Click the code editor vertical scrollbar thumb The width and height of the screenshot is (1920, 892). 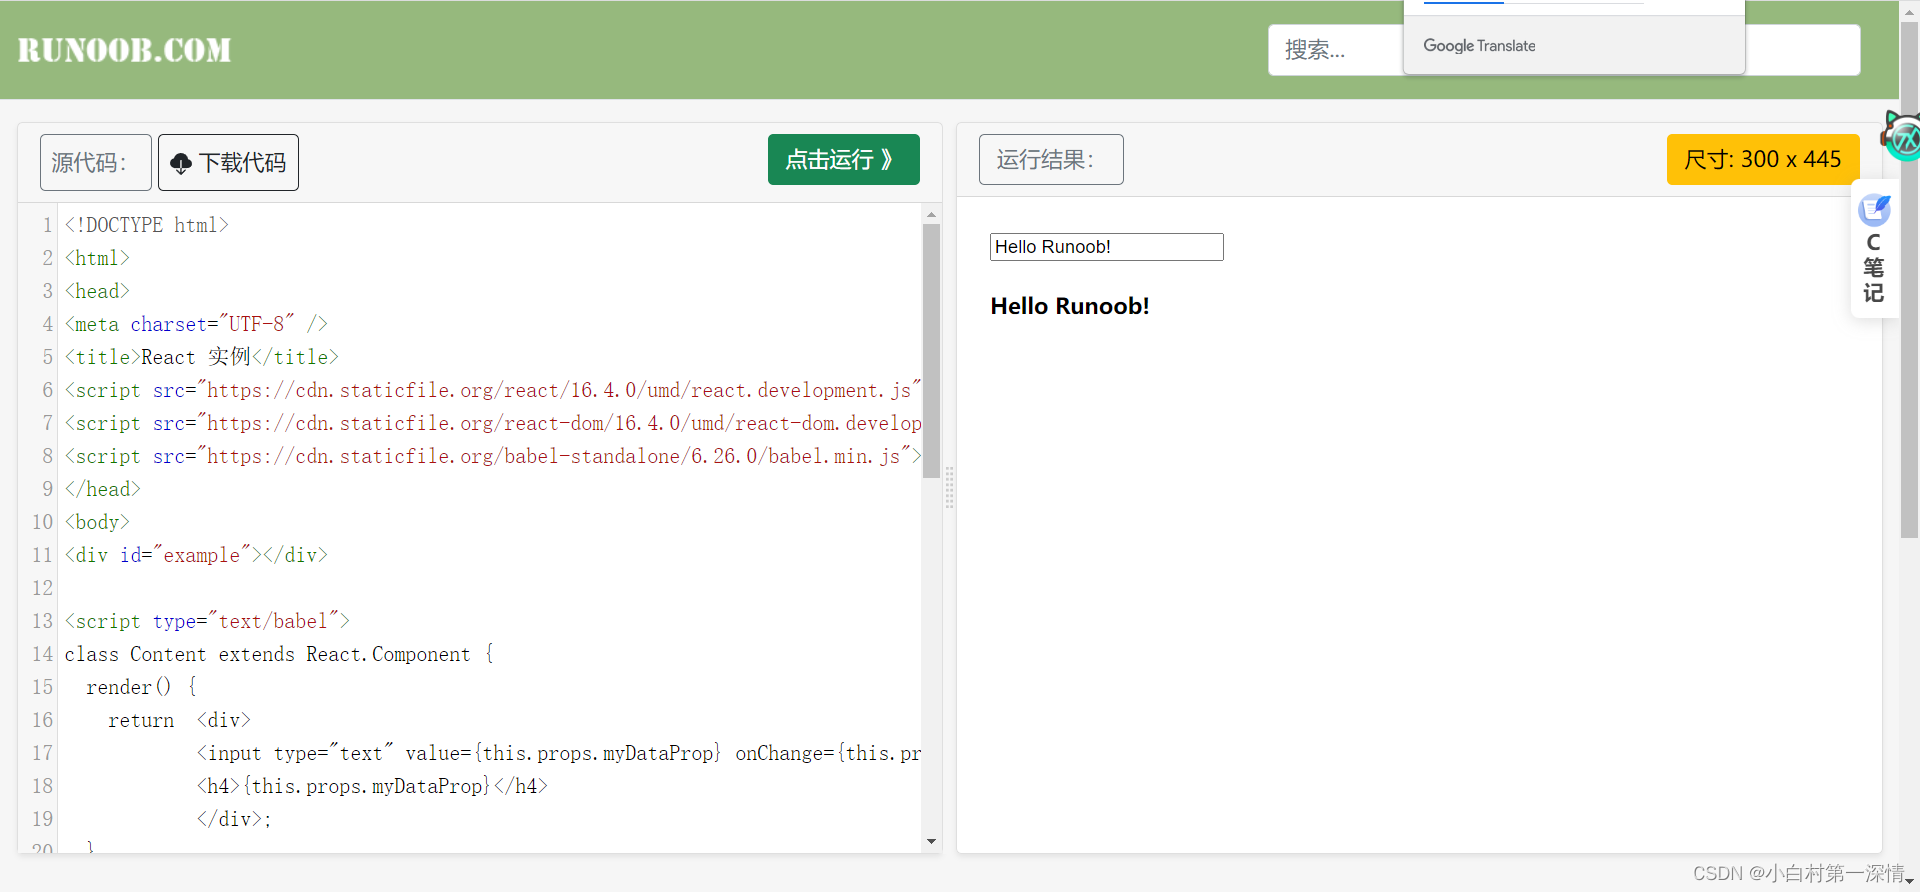pos(931,351)
